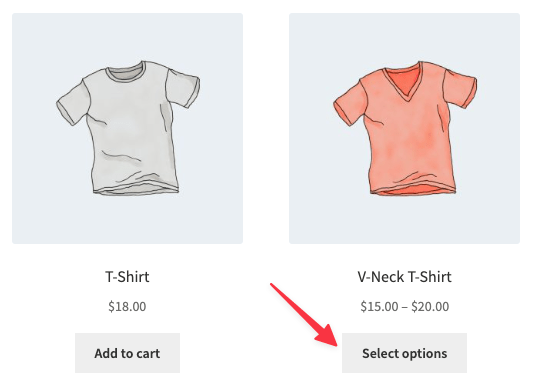534x390 pixels.
Task: Add the gray T-Shirt to cart
Action: coord(127,353)
